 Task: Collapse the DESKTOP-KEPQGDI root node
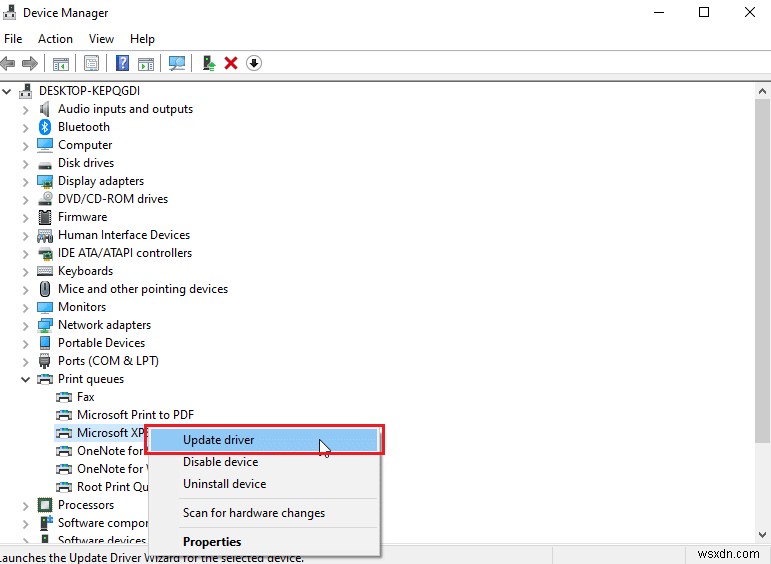[7, 91]
